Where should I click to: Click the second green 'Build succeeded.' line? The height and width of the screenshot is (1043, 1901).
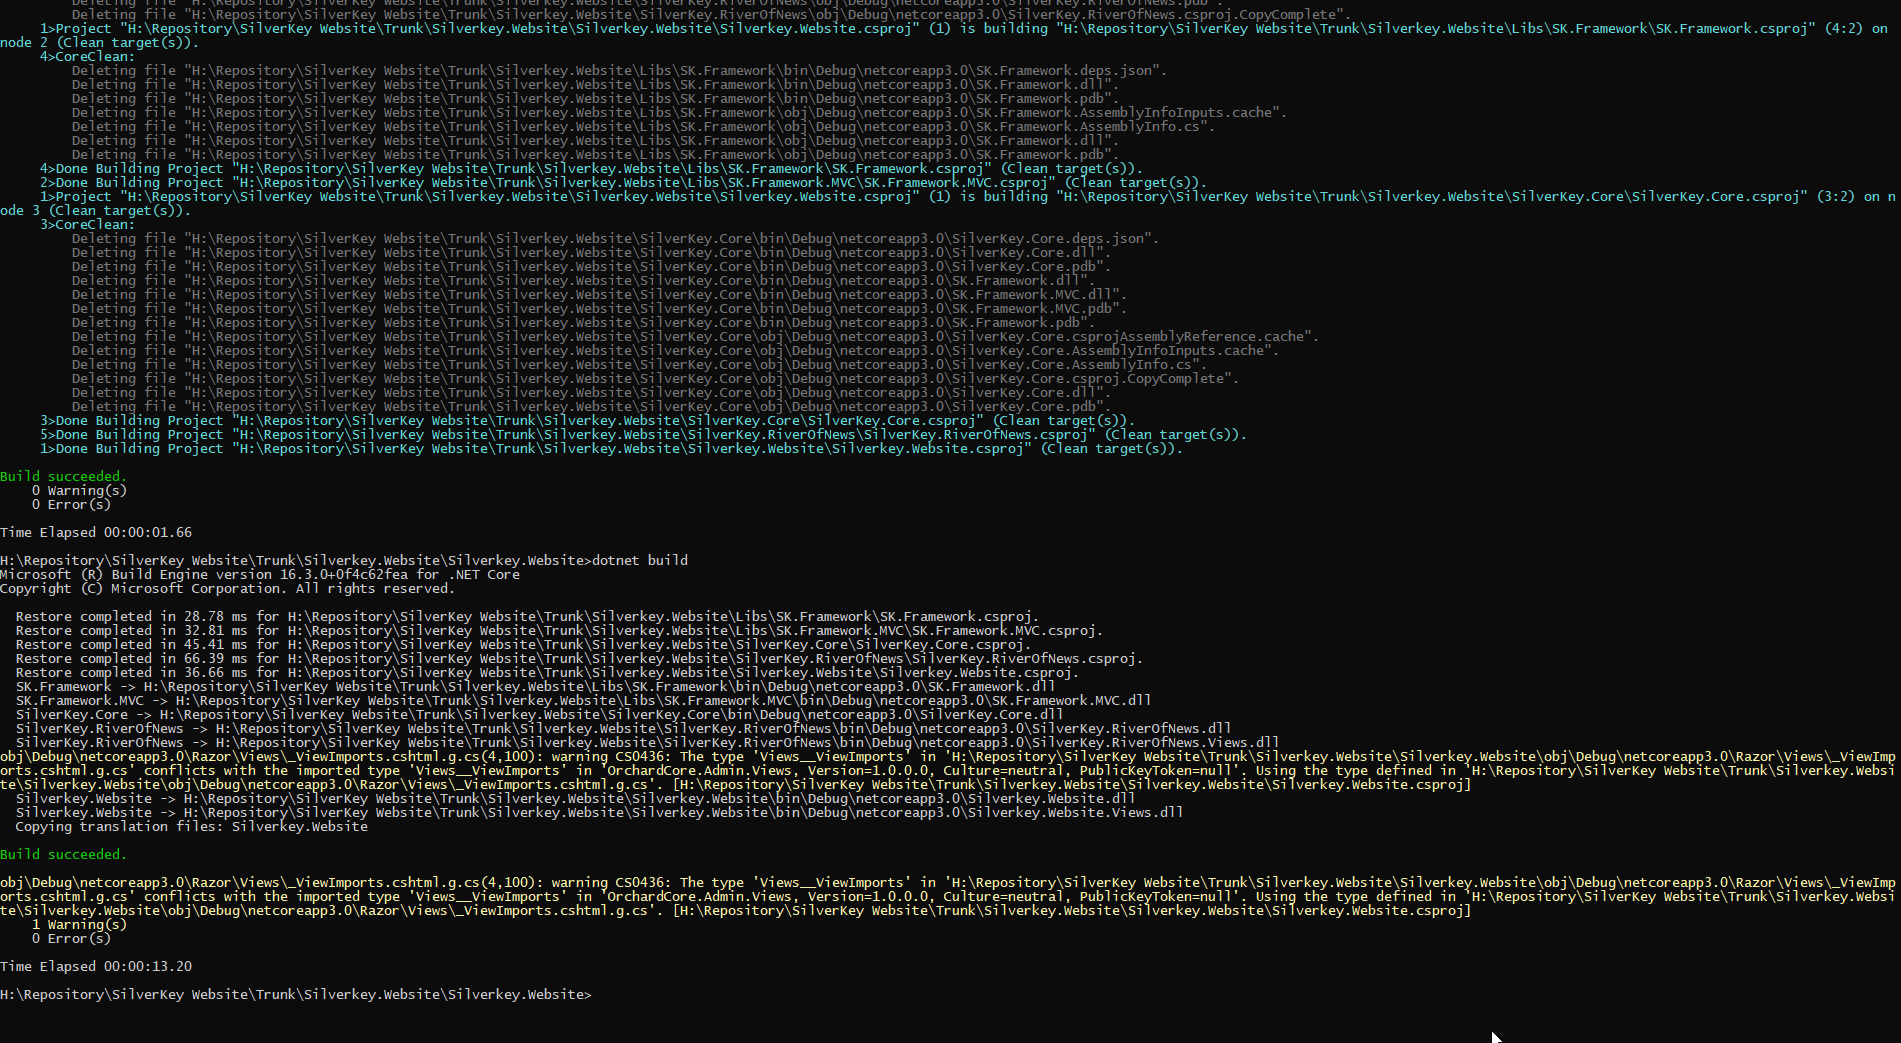[x=64, y=855]
